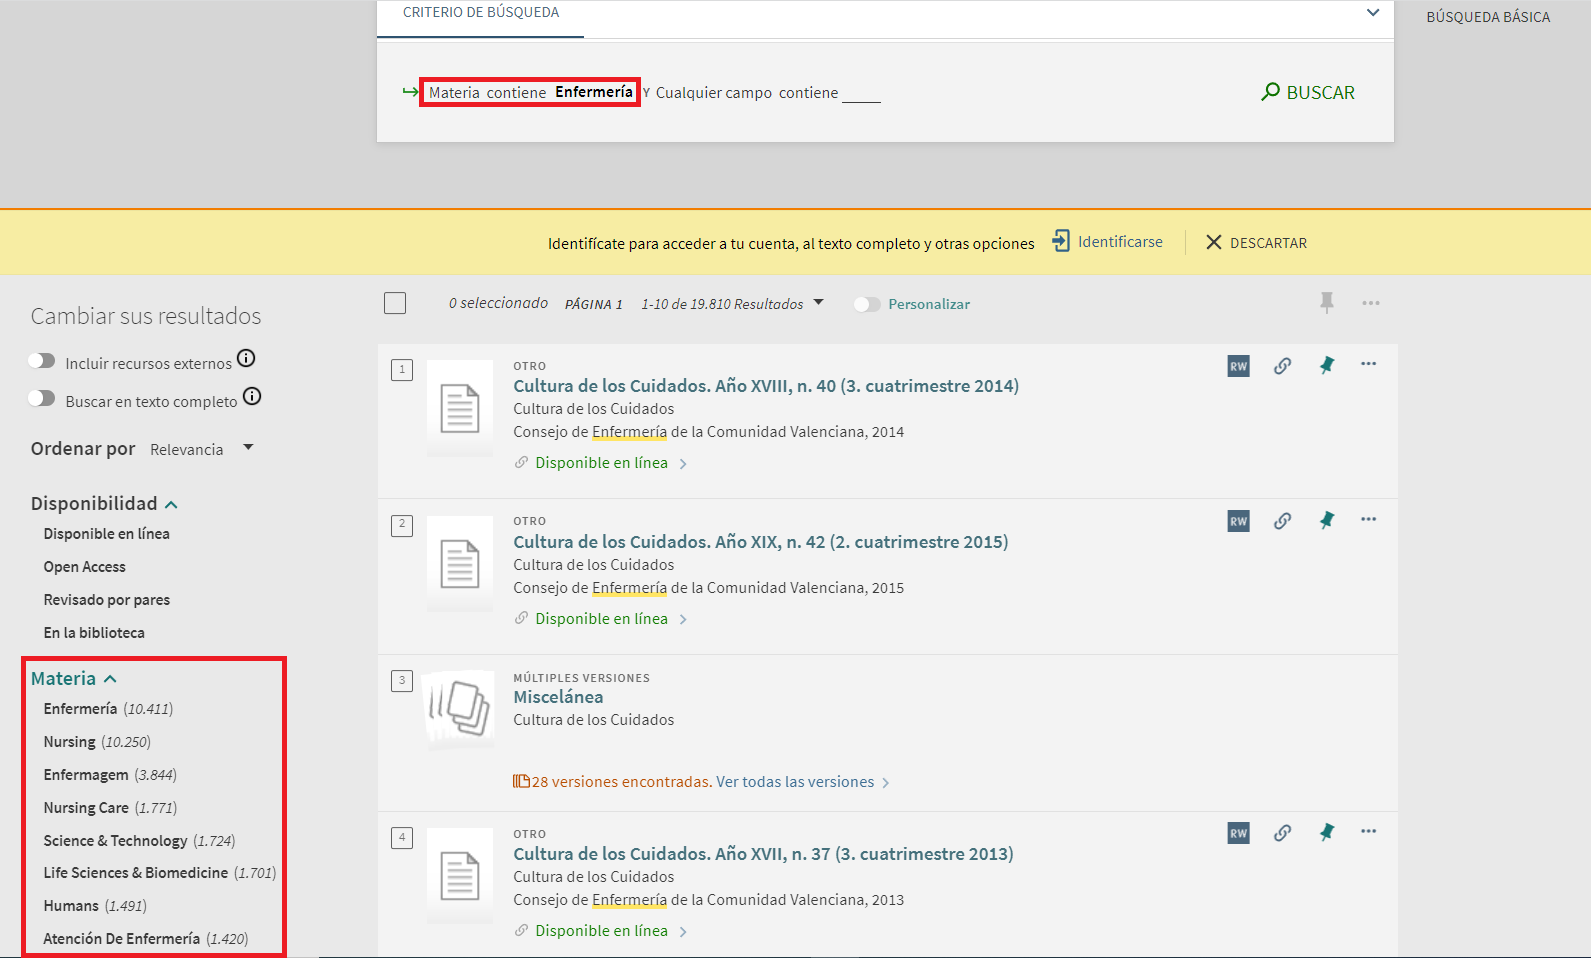
Task: Select the Criterio de Búsqueda tab
Action: point(480,13)
